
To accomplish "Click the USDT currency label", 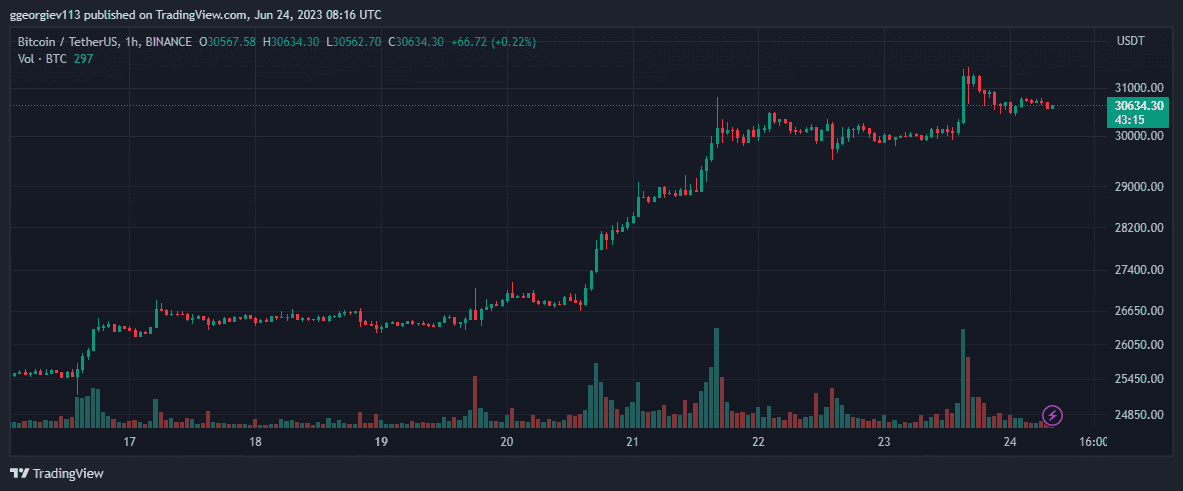I will tap(1130, 41).
